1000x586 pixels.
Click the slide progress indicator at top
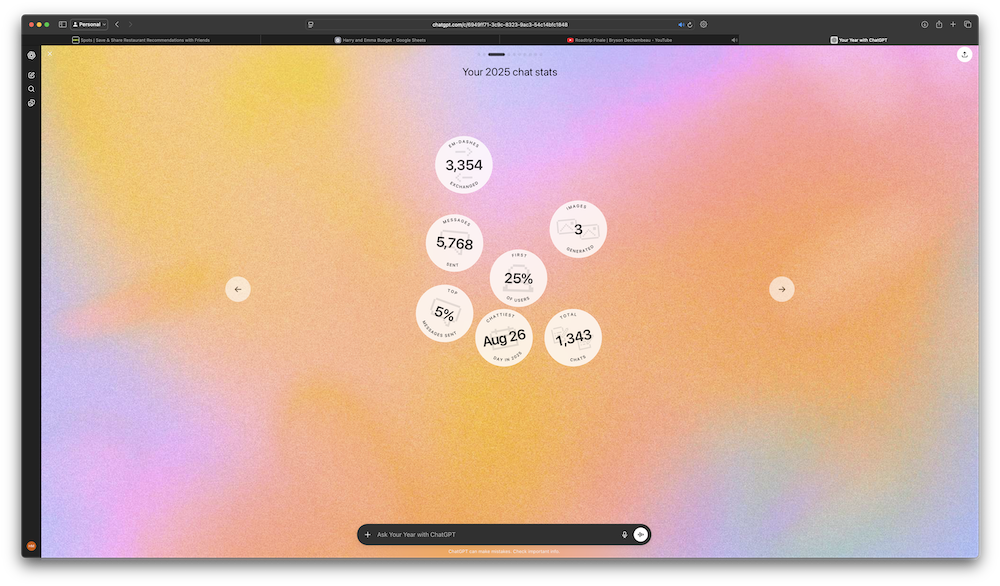[x=497, y=54]
